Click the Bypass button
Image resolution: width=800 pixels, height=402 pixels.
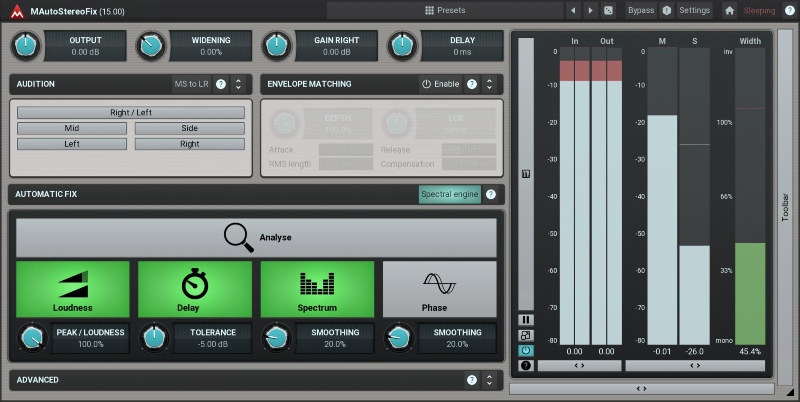[x=640, y=10]
